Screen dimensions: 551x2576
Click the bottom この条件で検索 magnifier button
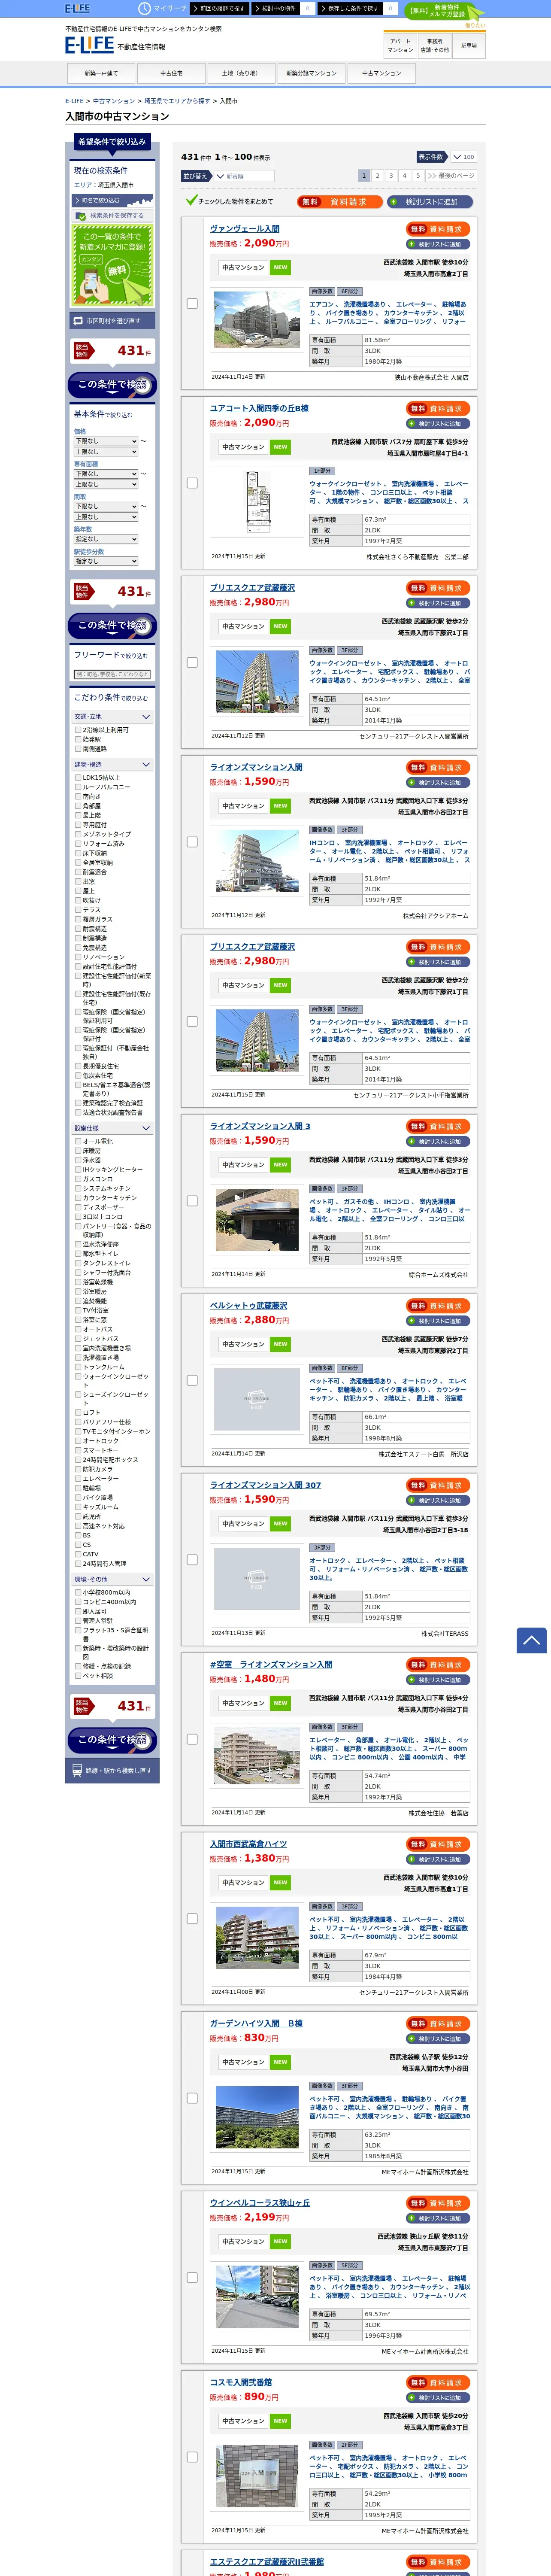tap(112, 1740)
